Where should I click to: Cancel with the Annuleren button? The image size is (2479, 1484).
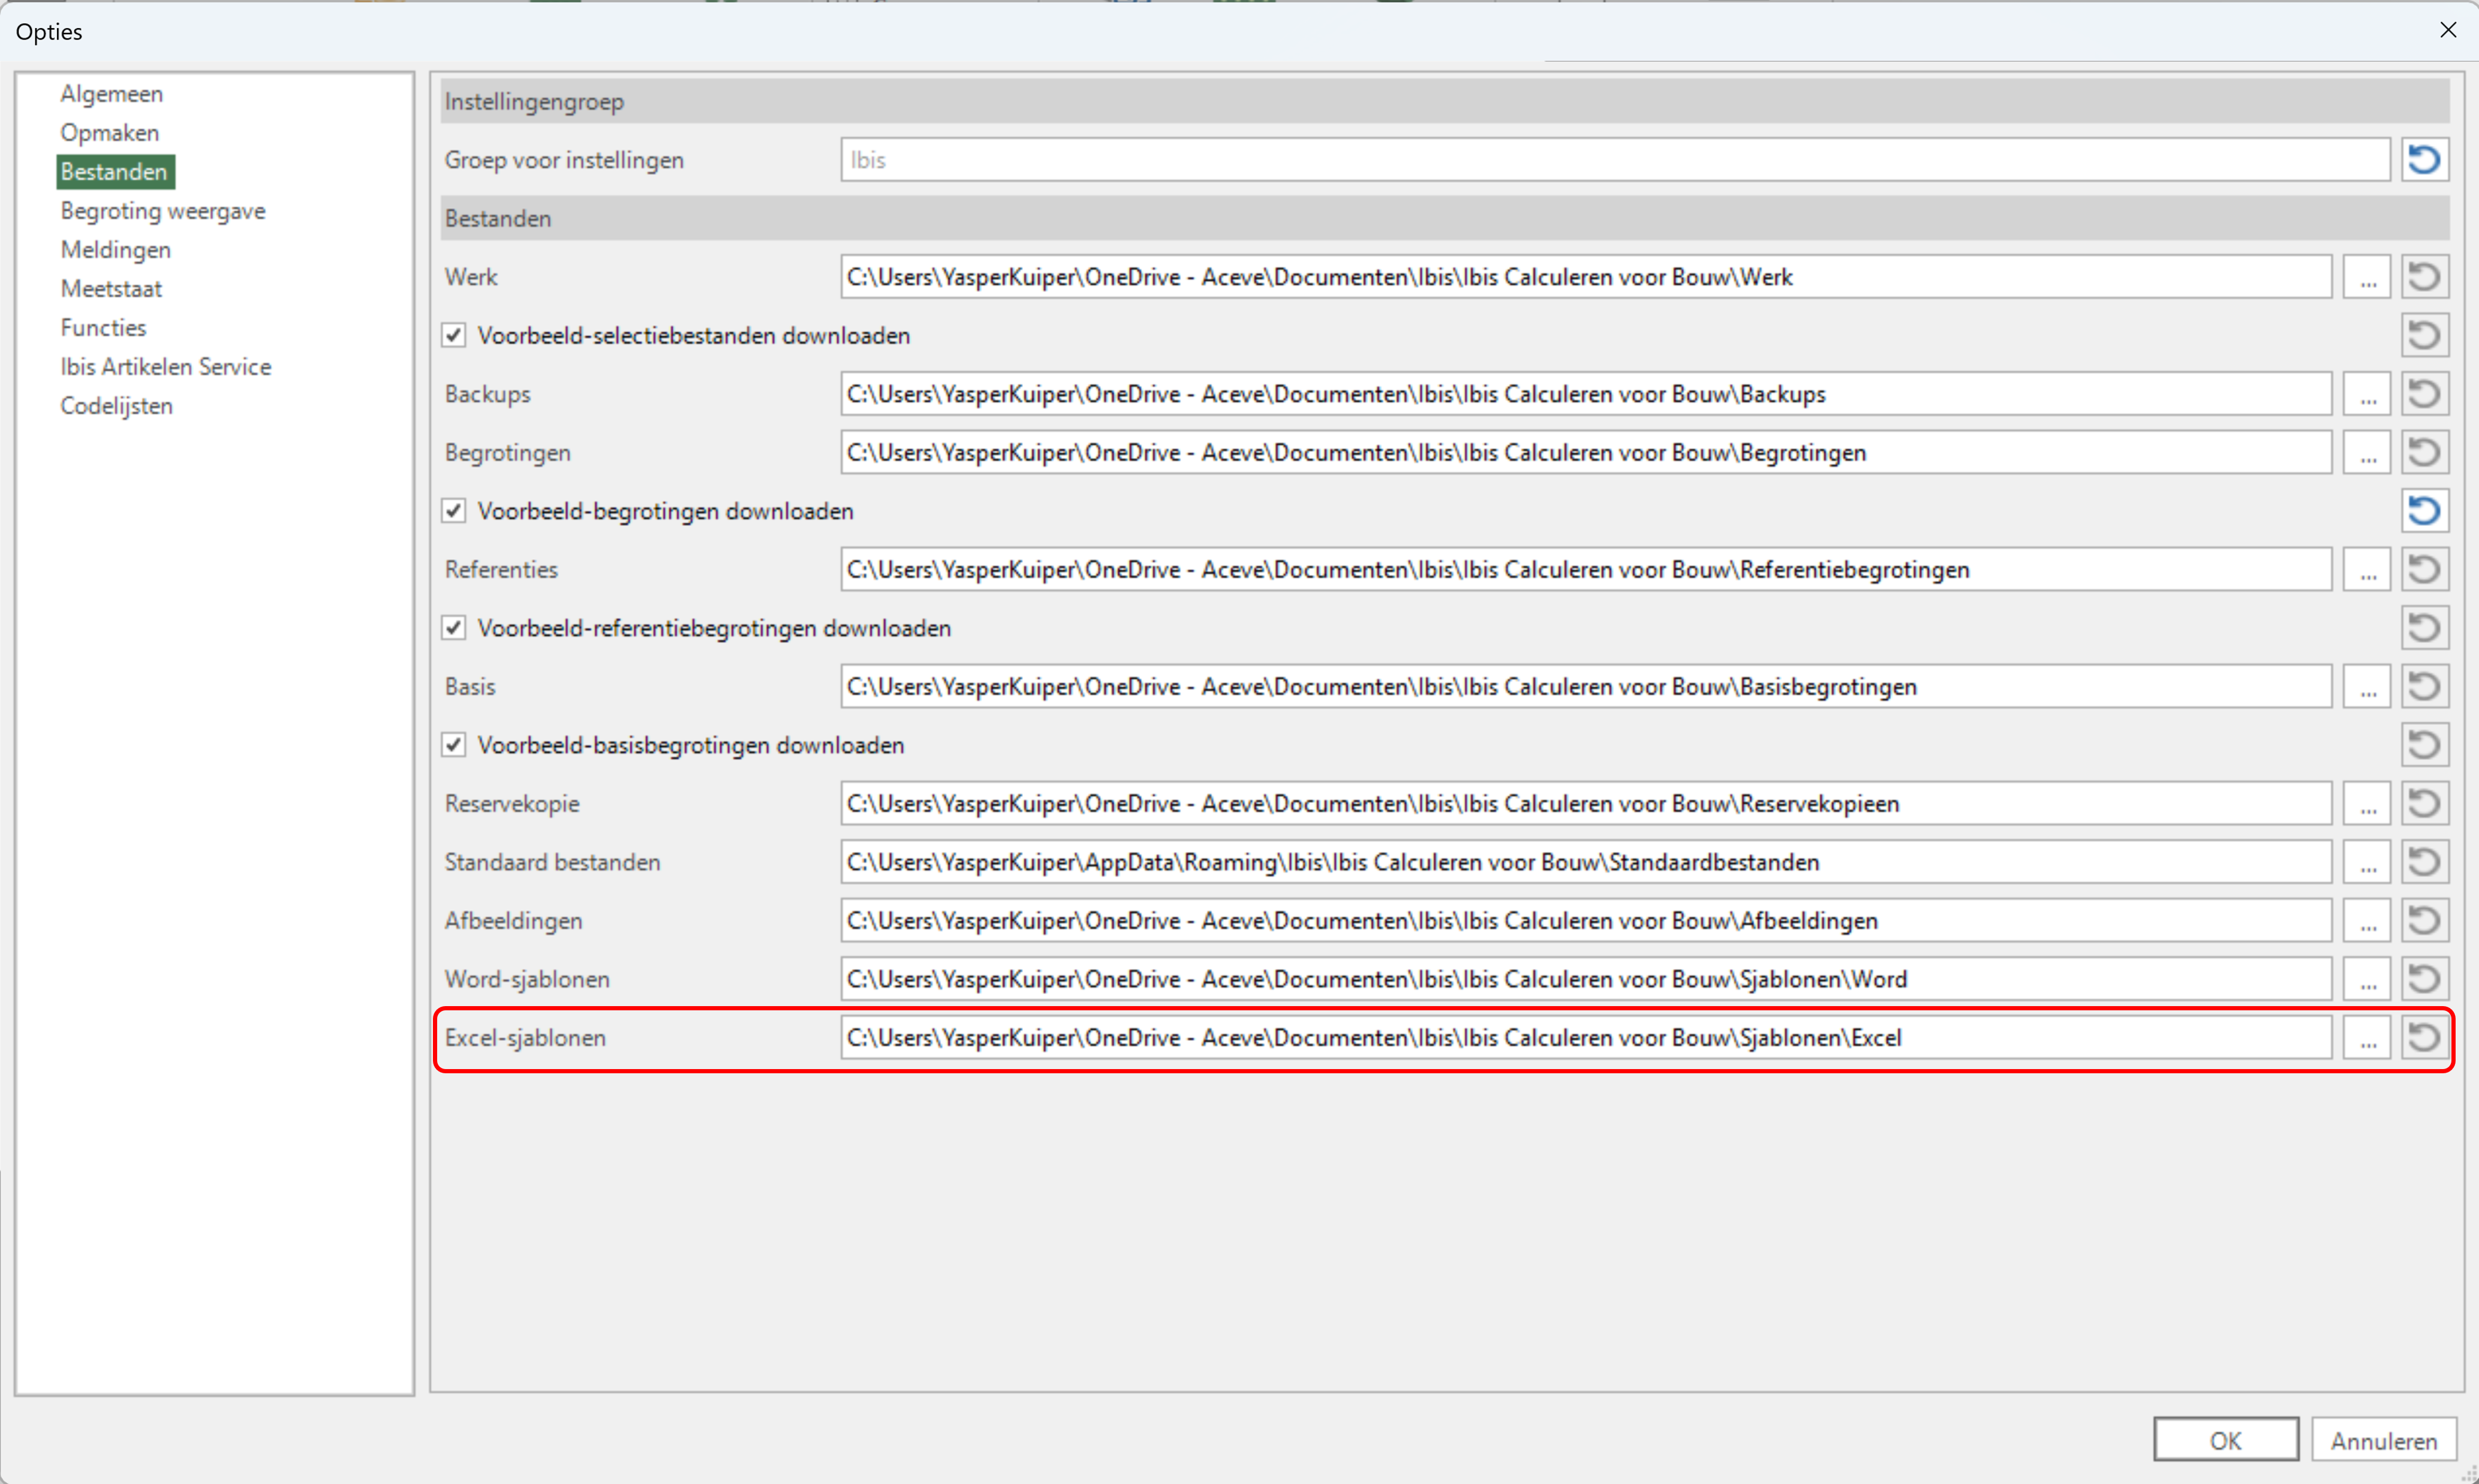[x=2383, y=1440]
